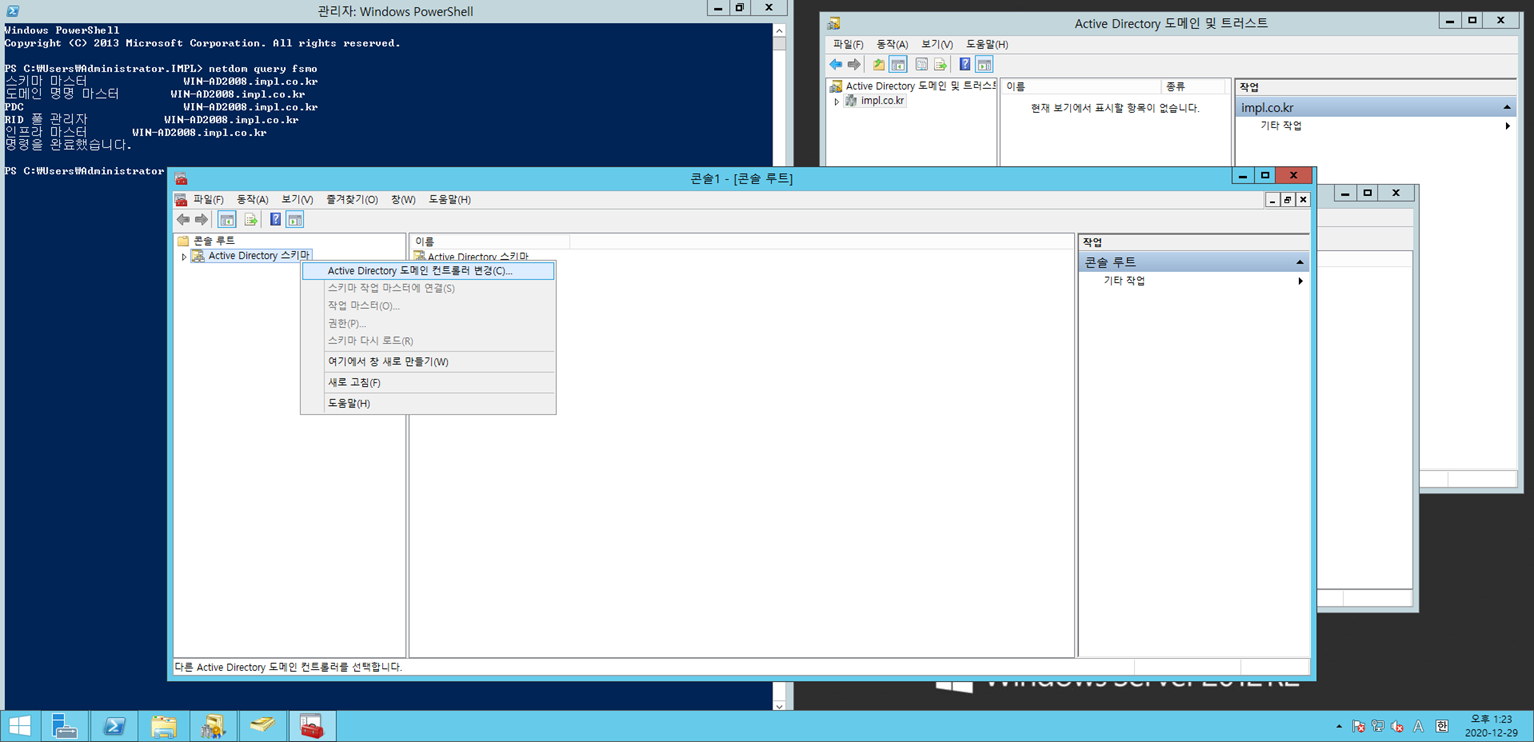The image size is (1534, 742).
Task: Select impl.co.kr tree item
Action: click(x=882, y=101)
